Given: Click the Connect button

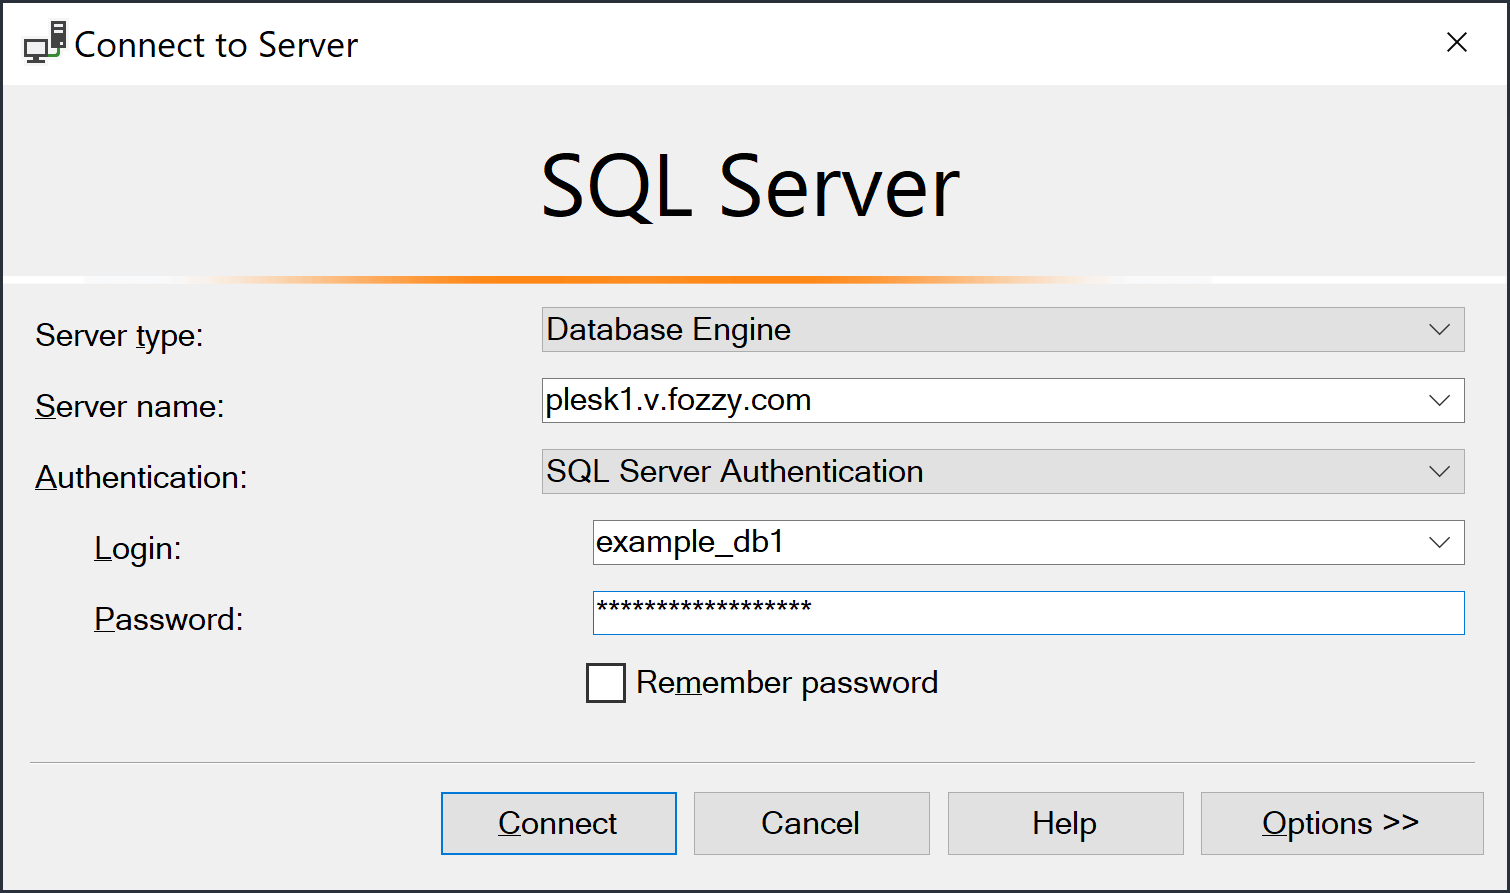Looking at the screenshot, I should pos(559,823).
